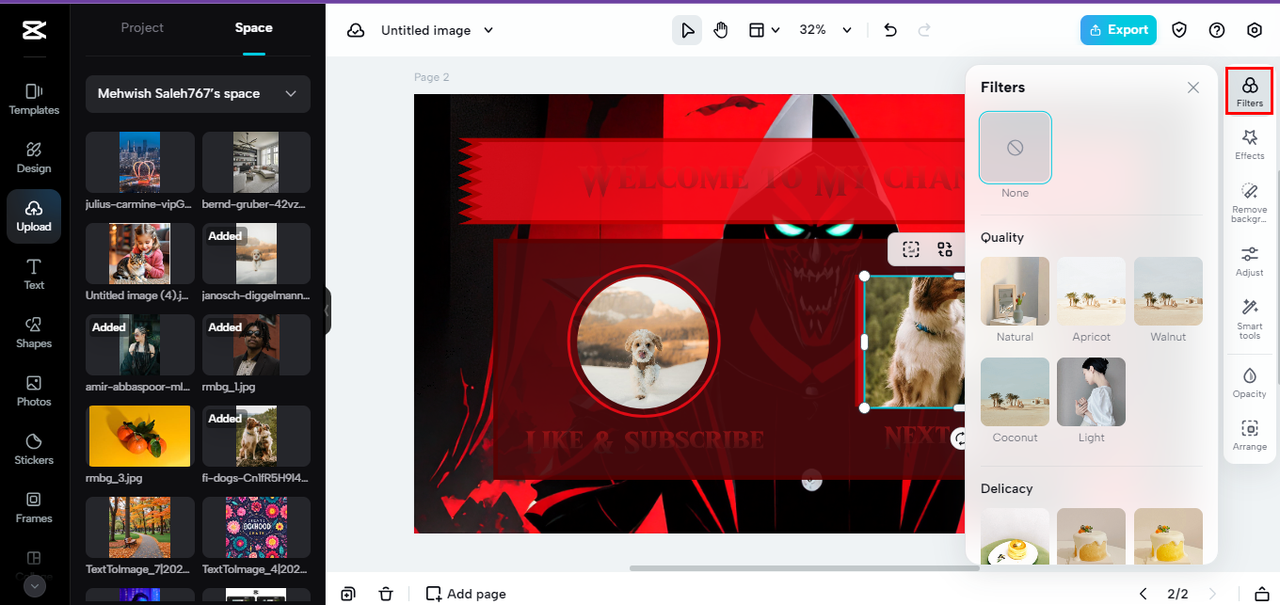Delete the current page with trash icon

(x=386, y=594)
